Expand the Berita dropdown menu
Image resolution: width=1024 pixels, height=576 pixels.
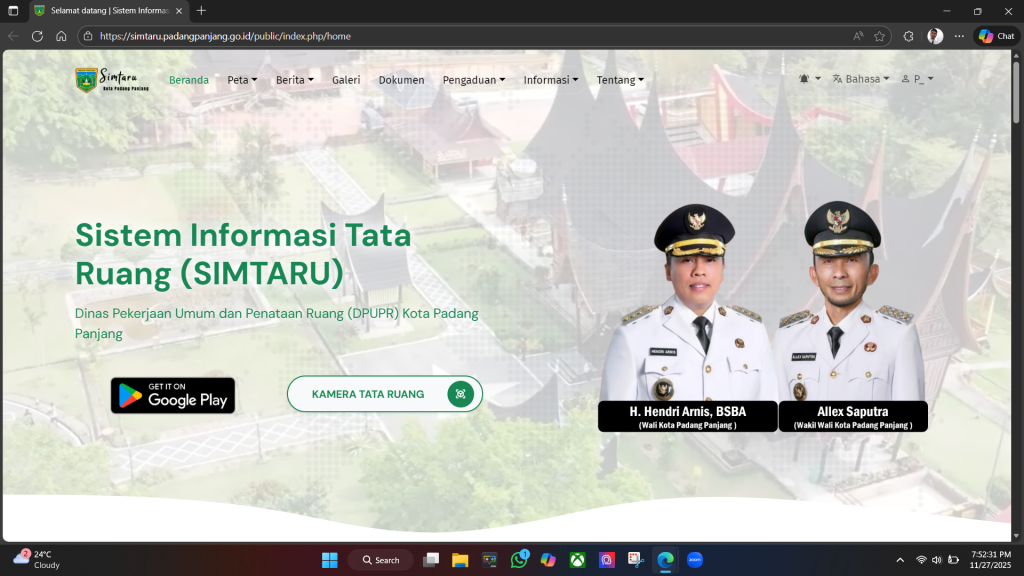click(294, 80)
